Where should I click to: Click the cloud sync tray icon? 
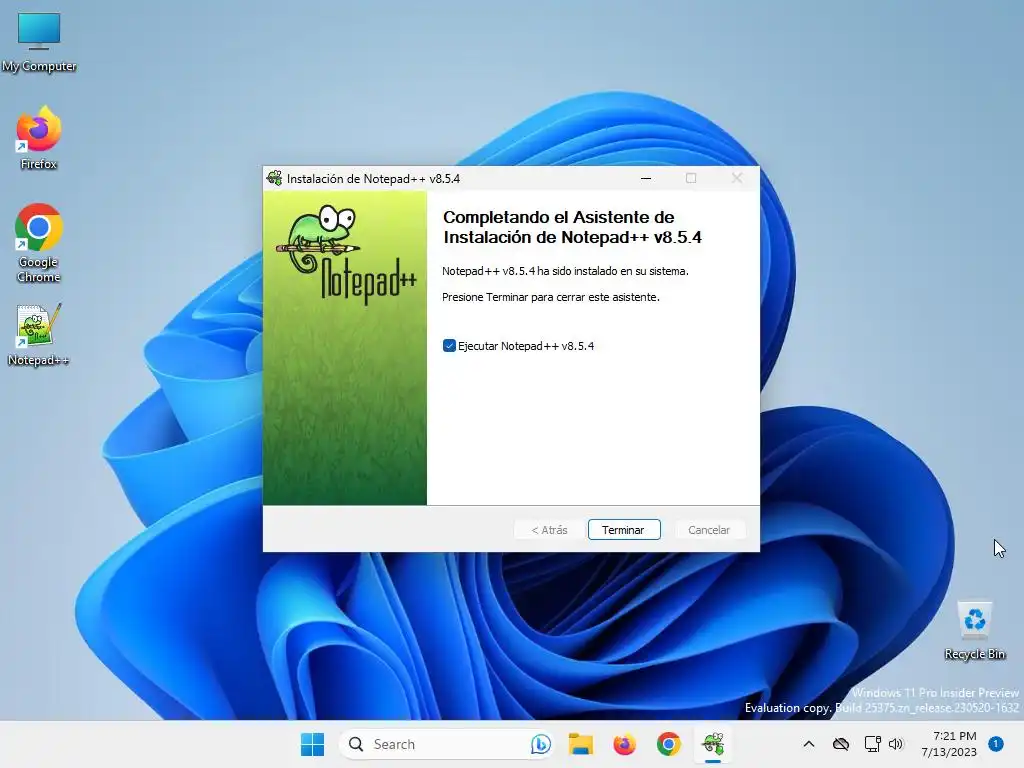840,744
